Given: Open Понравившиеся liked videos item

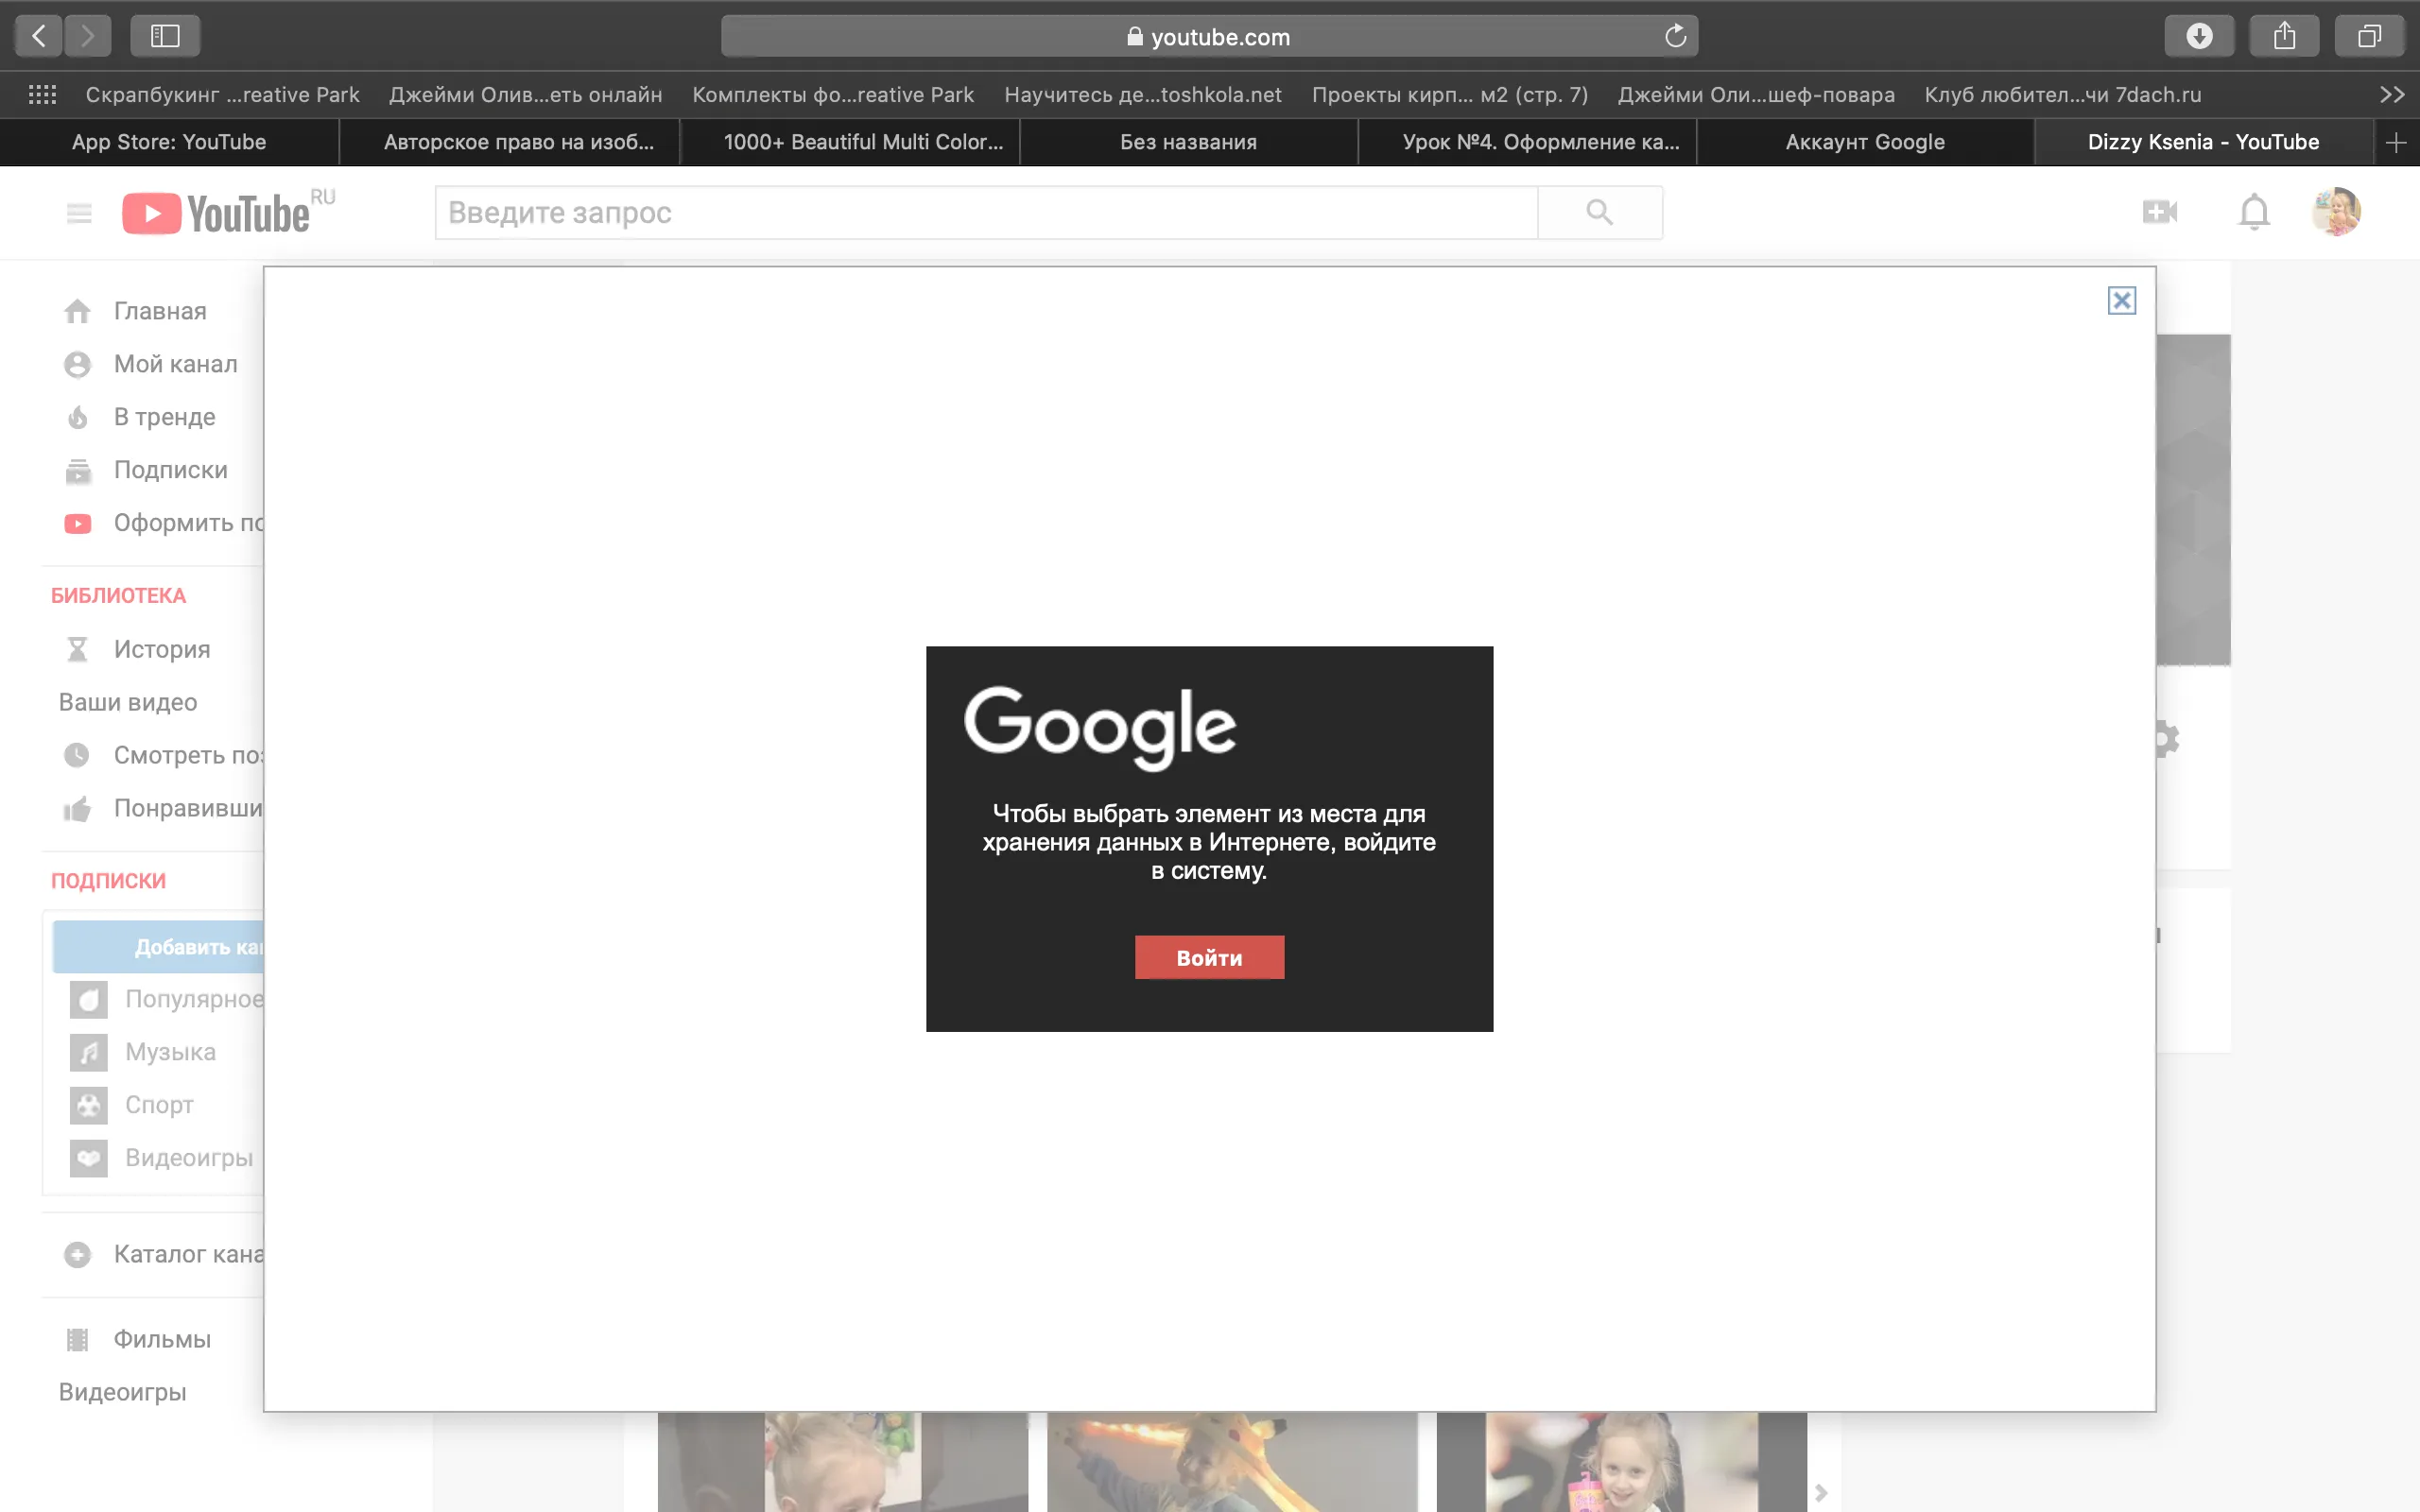Looking at the screenshot, I should (x=162, y=808).
